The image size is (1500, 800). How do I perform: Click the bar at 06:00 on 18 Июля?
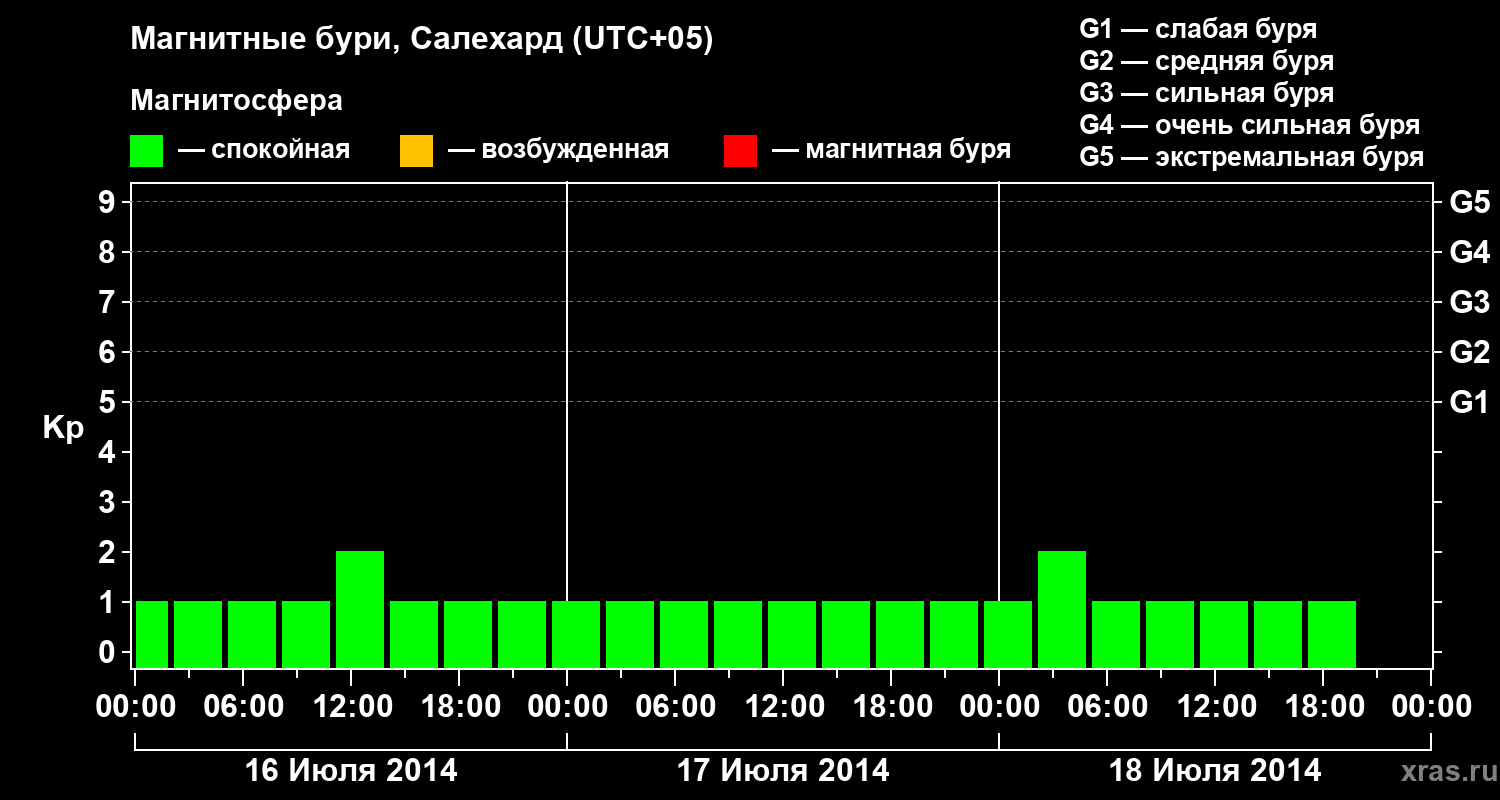pos(1116,634)
